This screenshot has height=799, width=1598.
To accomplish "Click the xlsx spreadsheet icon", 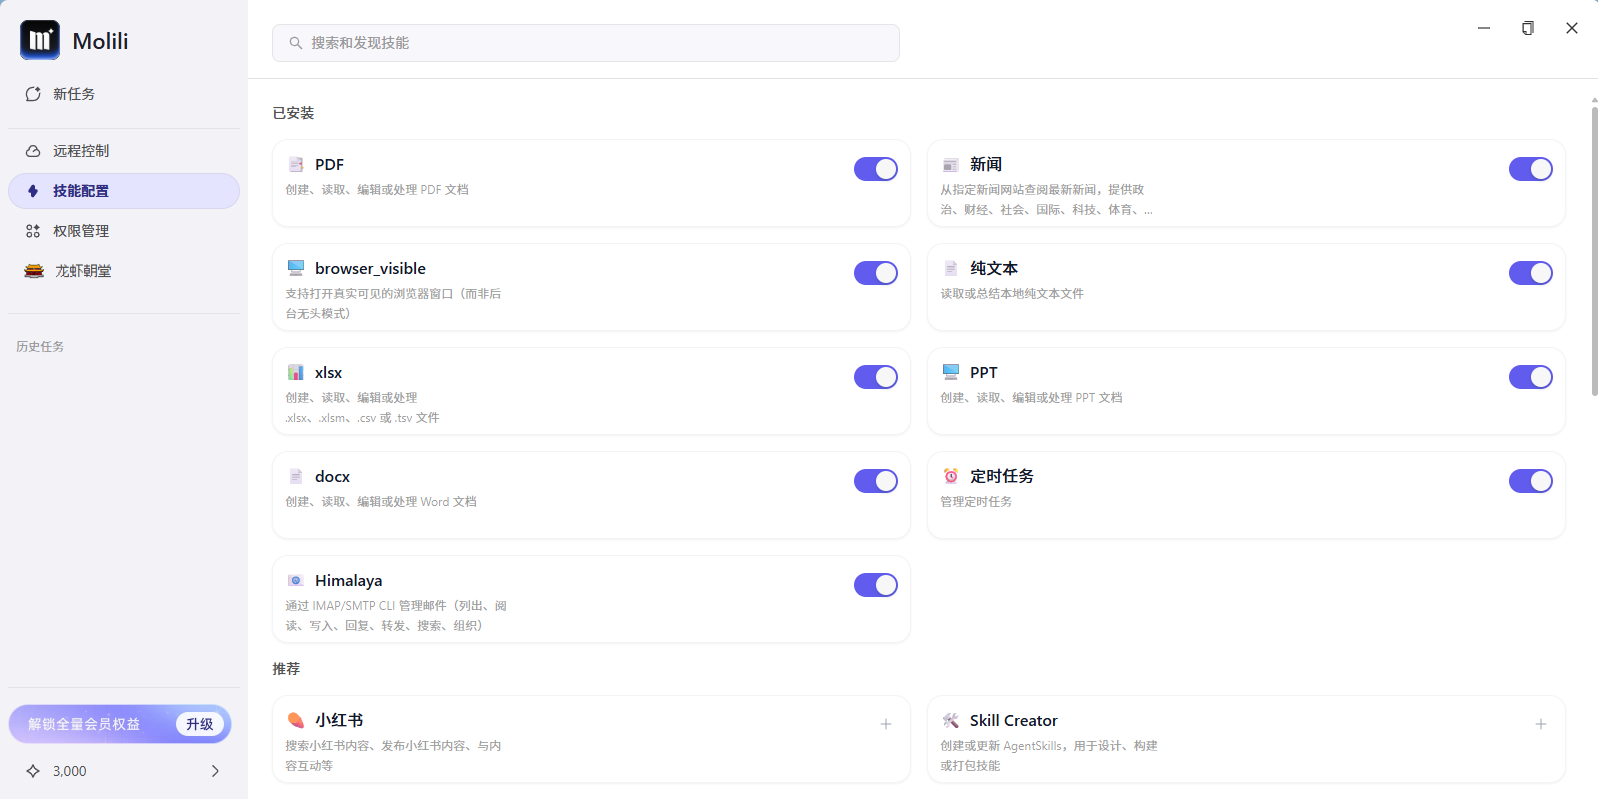I will coord(296,372).
